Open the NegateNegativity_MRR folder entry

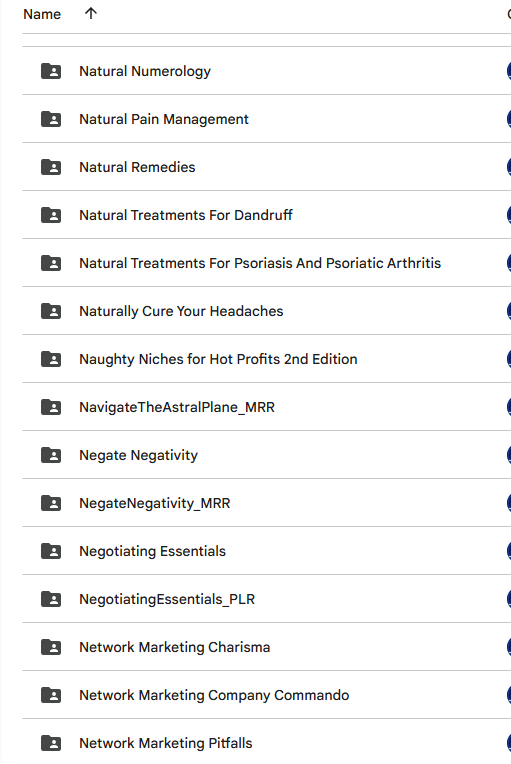click(154, 503)
